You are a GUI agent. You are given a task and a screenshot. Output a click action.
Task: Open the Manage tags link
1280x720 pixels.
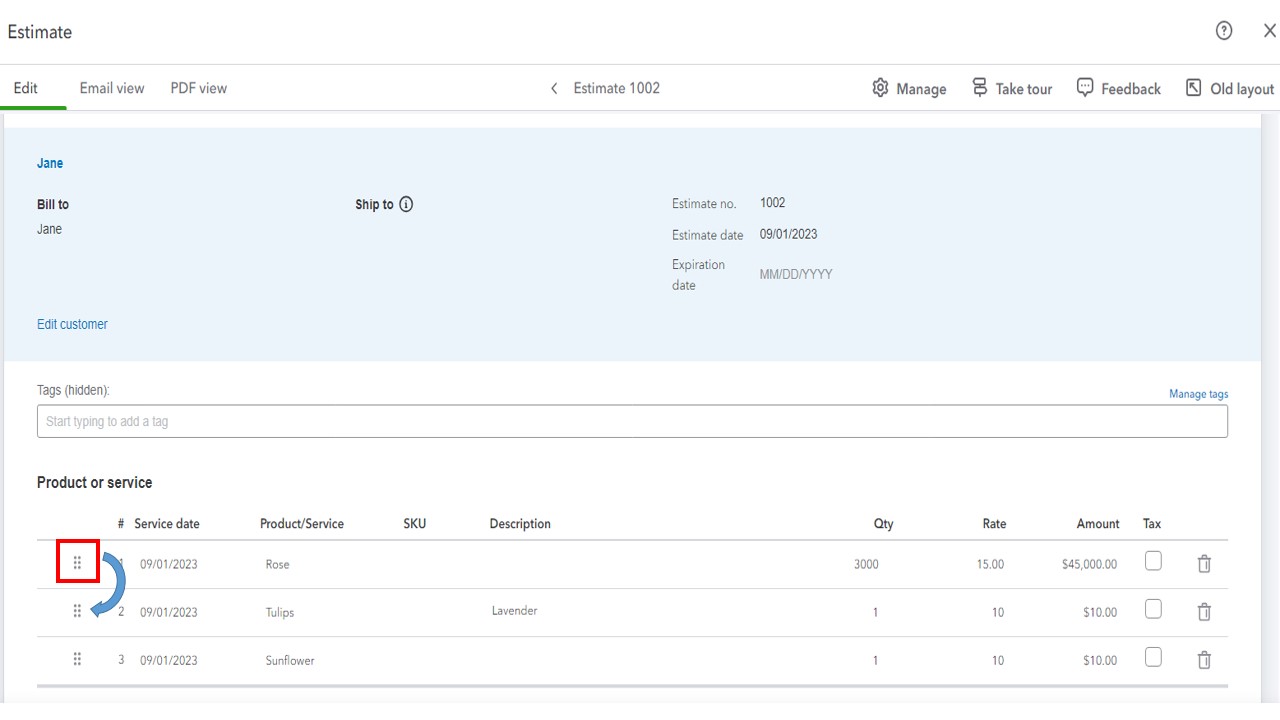pyautogui.click(x=1198, y=394)
